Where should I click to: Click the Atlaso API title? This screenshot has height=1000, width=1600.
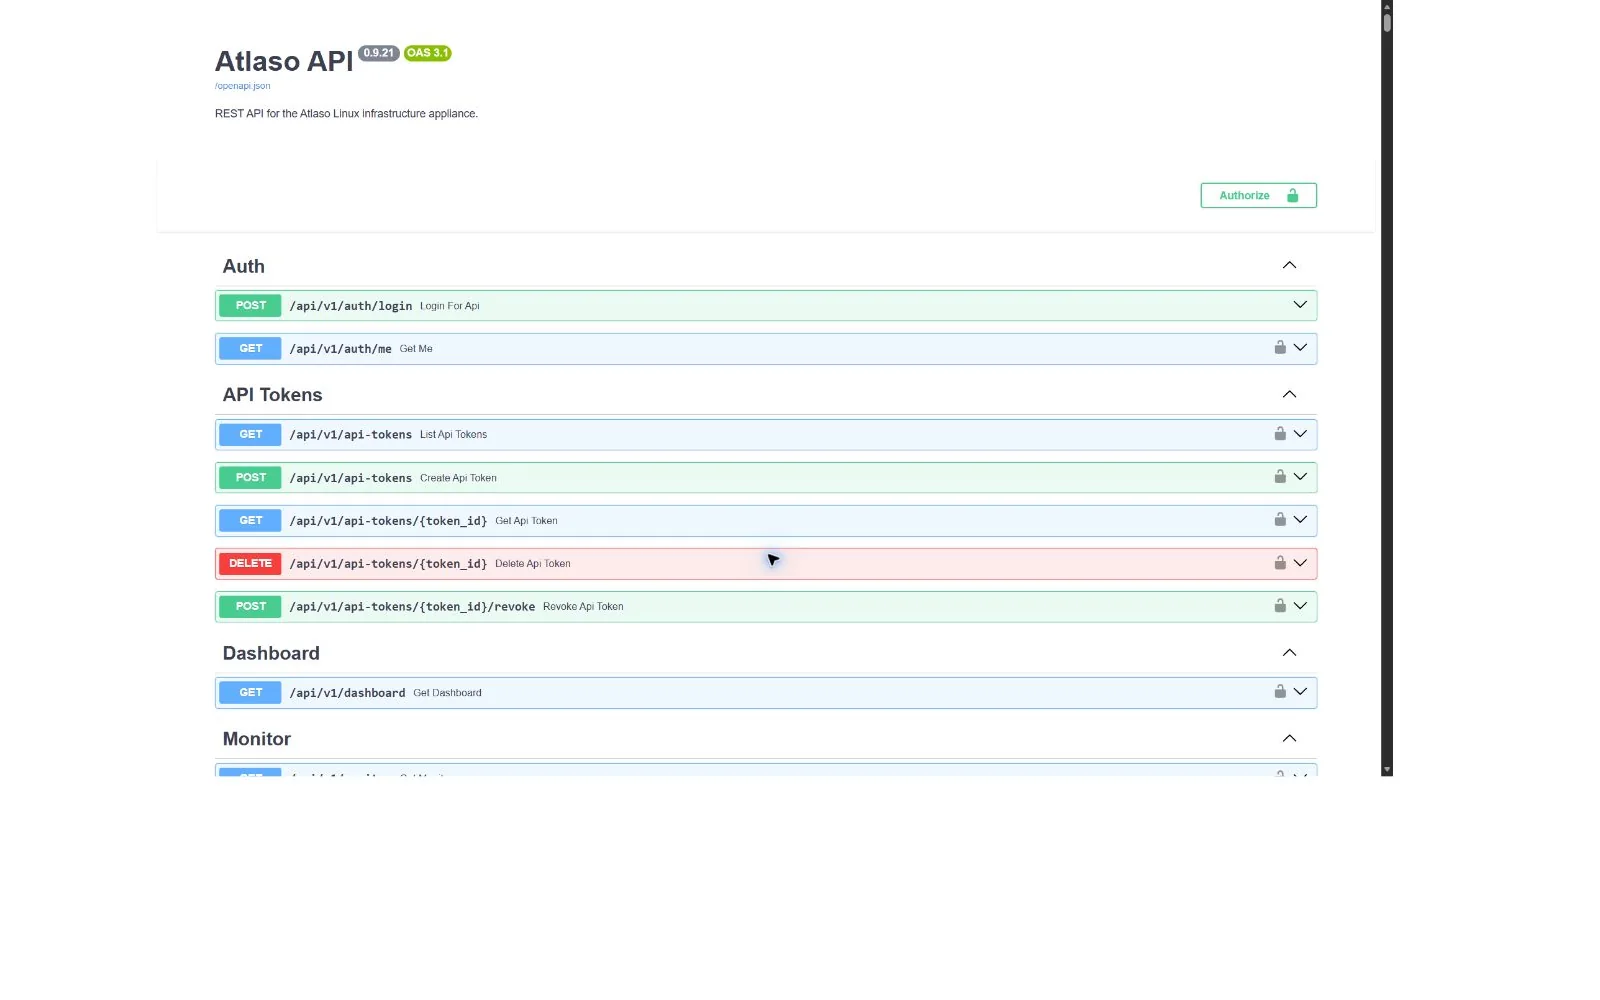click(x=284, y=61)
